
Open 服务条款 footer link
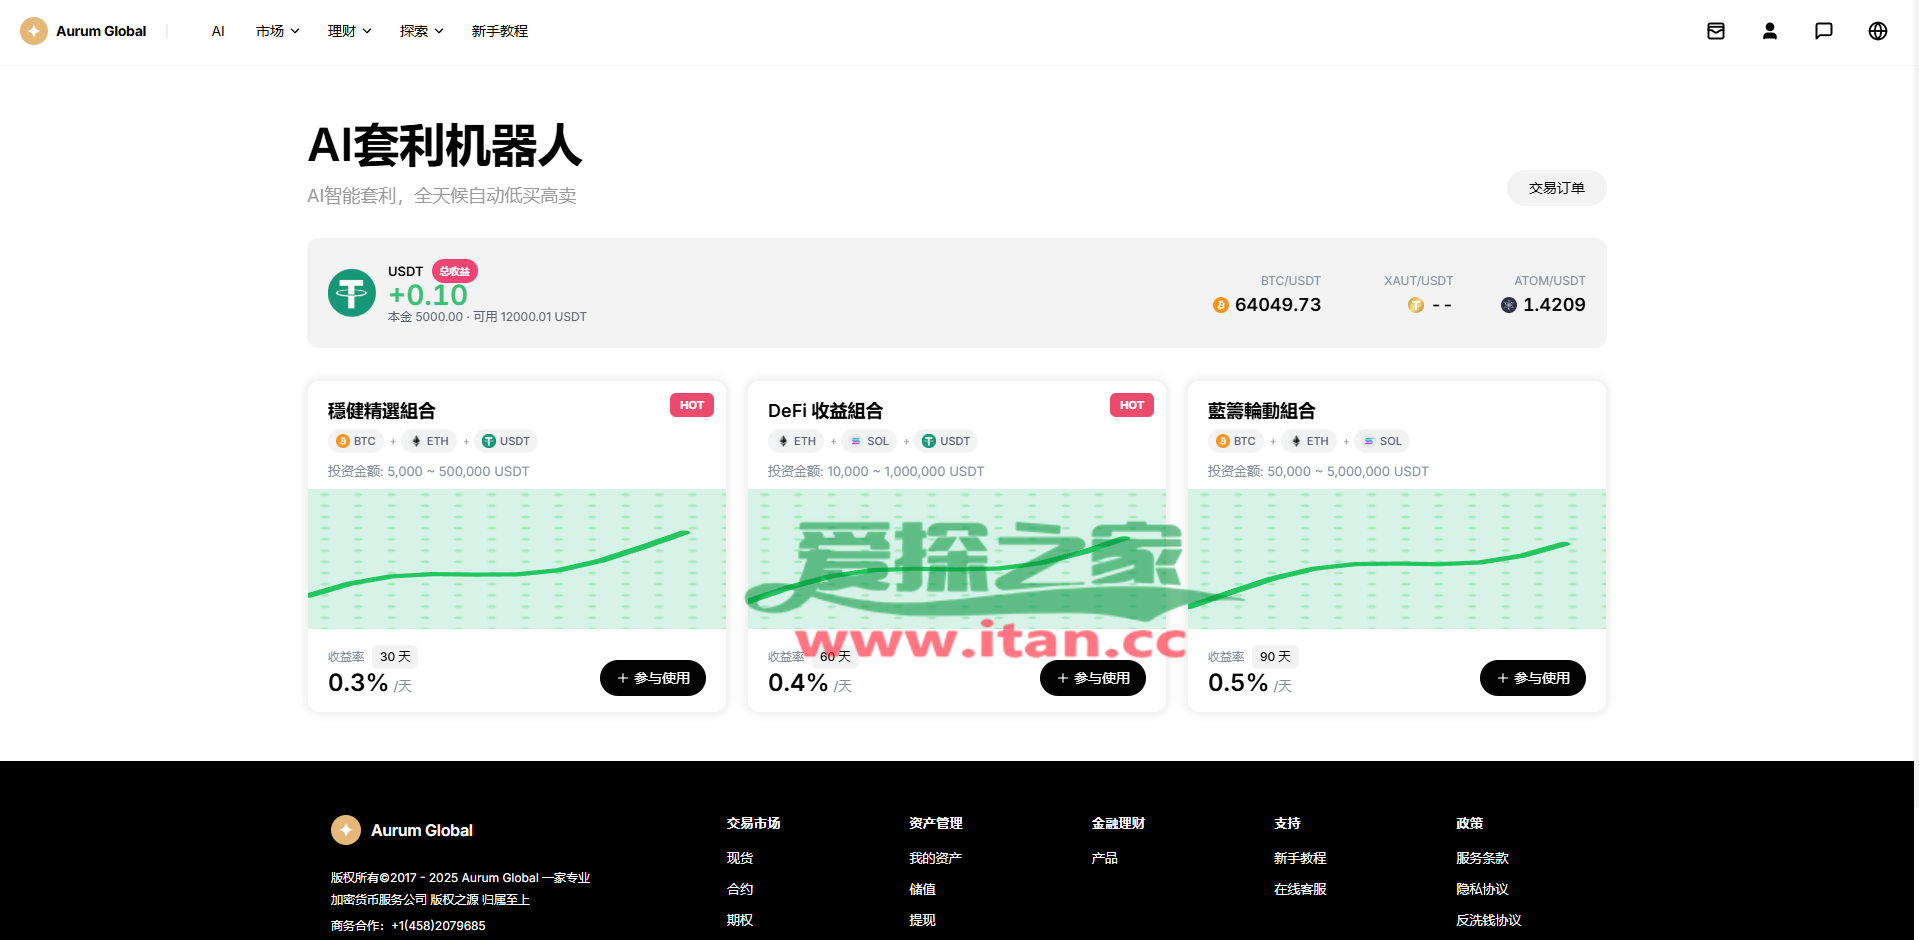tap(1483, 858)
